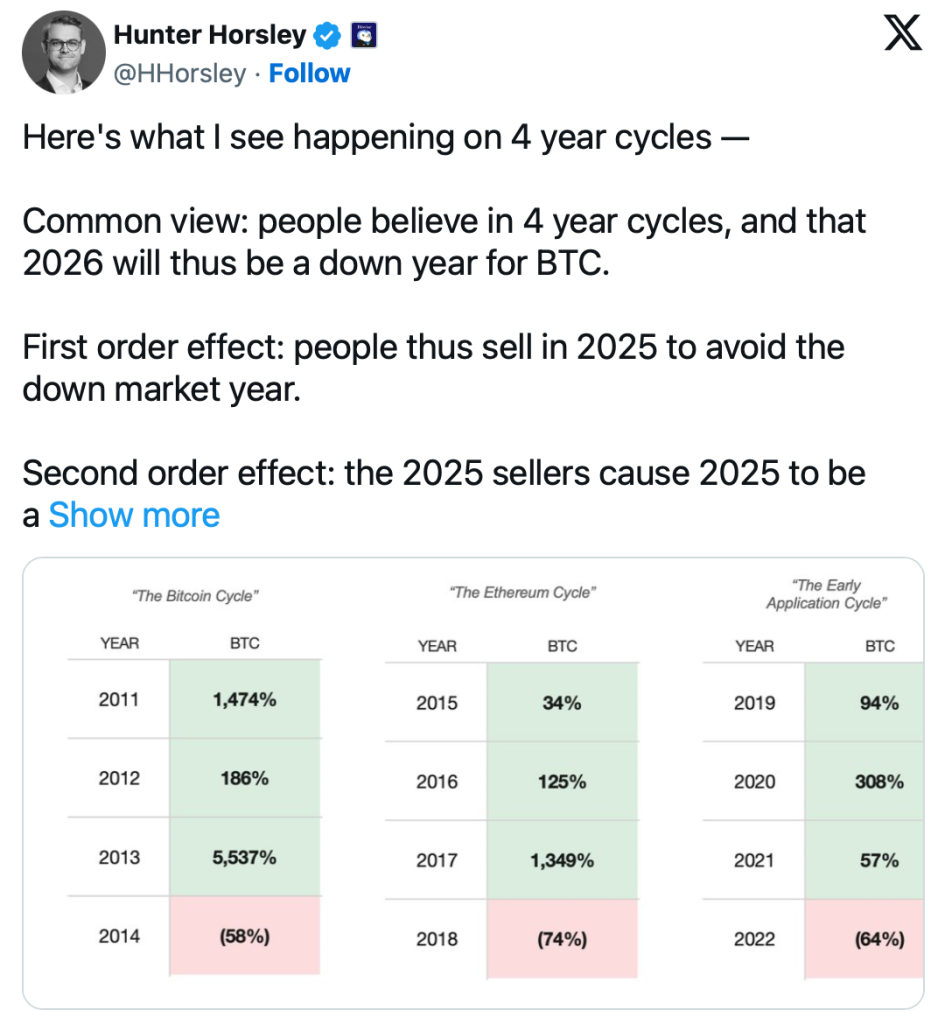Select "The Ethereum Cycle" table heading
This screenshot has height=1024, width=945.
click(x=524, y=593)
